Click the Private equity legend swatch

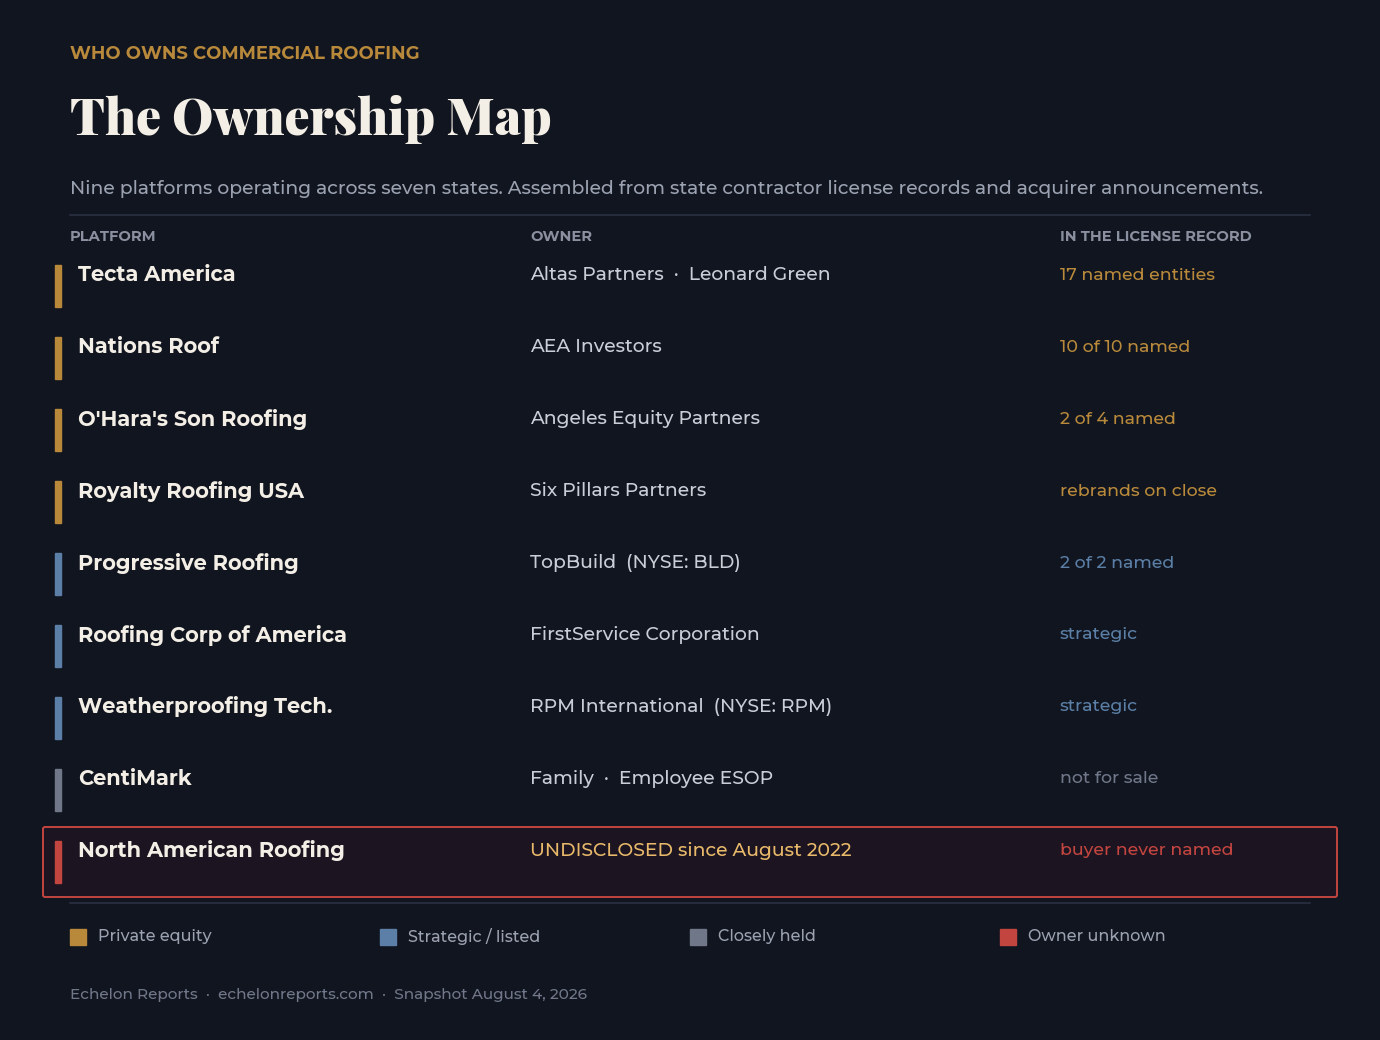78,937
